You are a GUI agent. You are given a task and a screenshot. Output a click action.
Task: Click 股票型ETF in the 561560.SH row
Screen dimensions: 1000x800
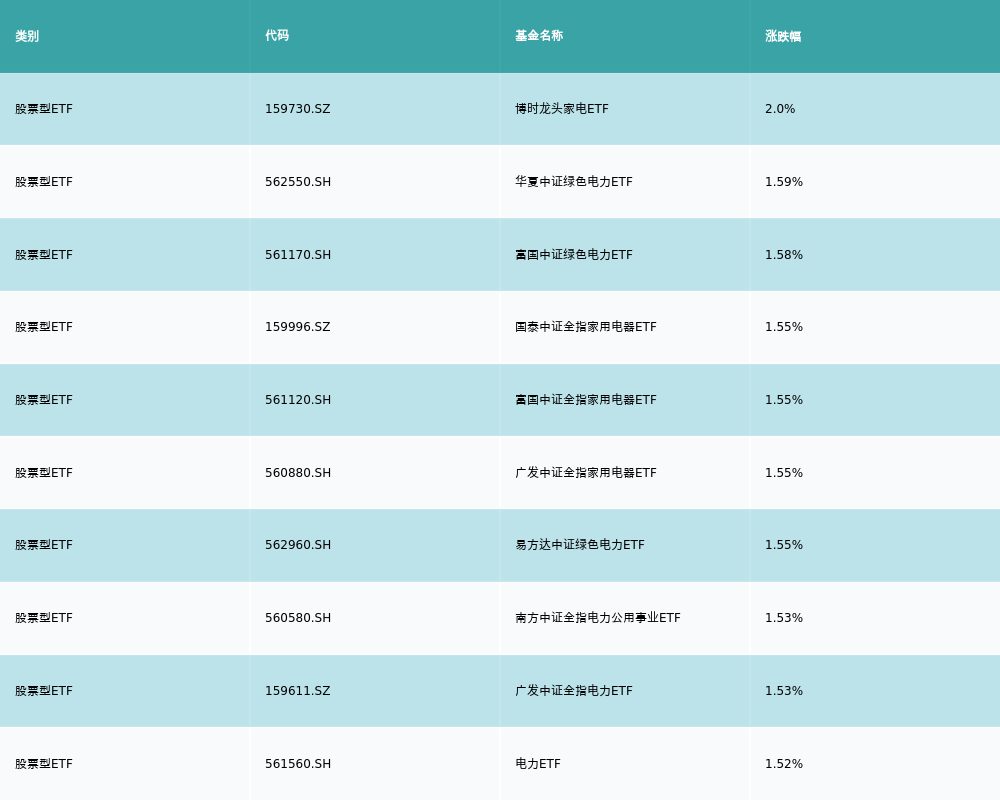[44, 764]
